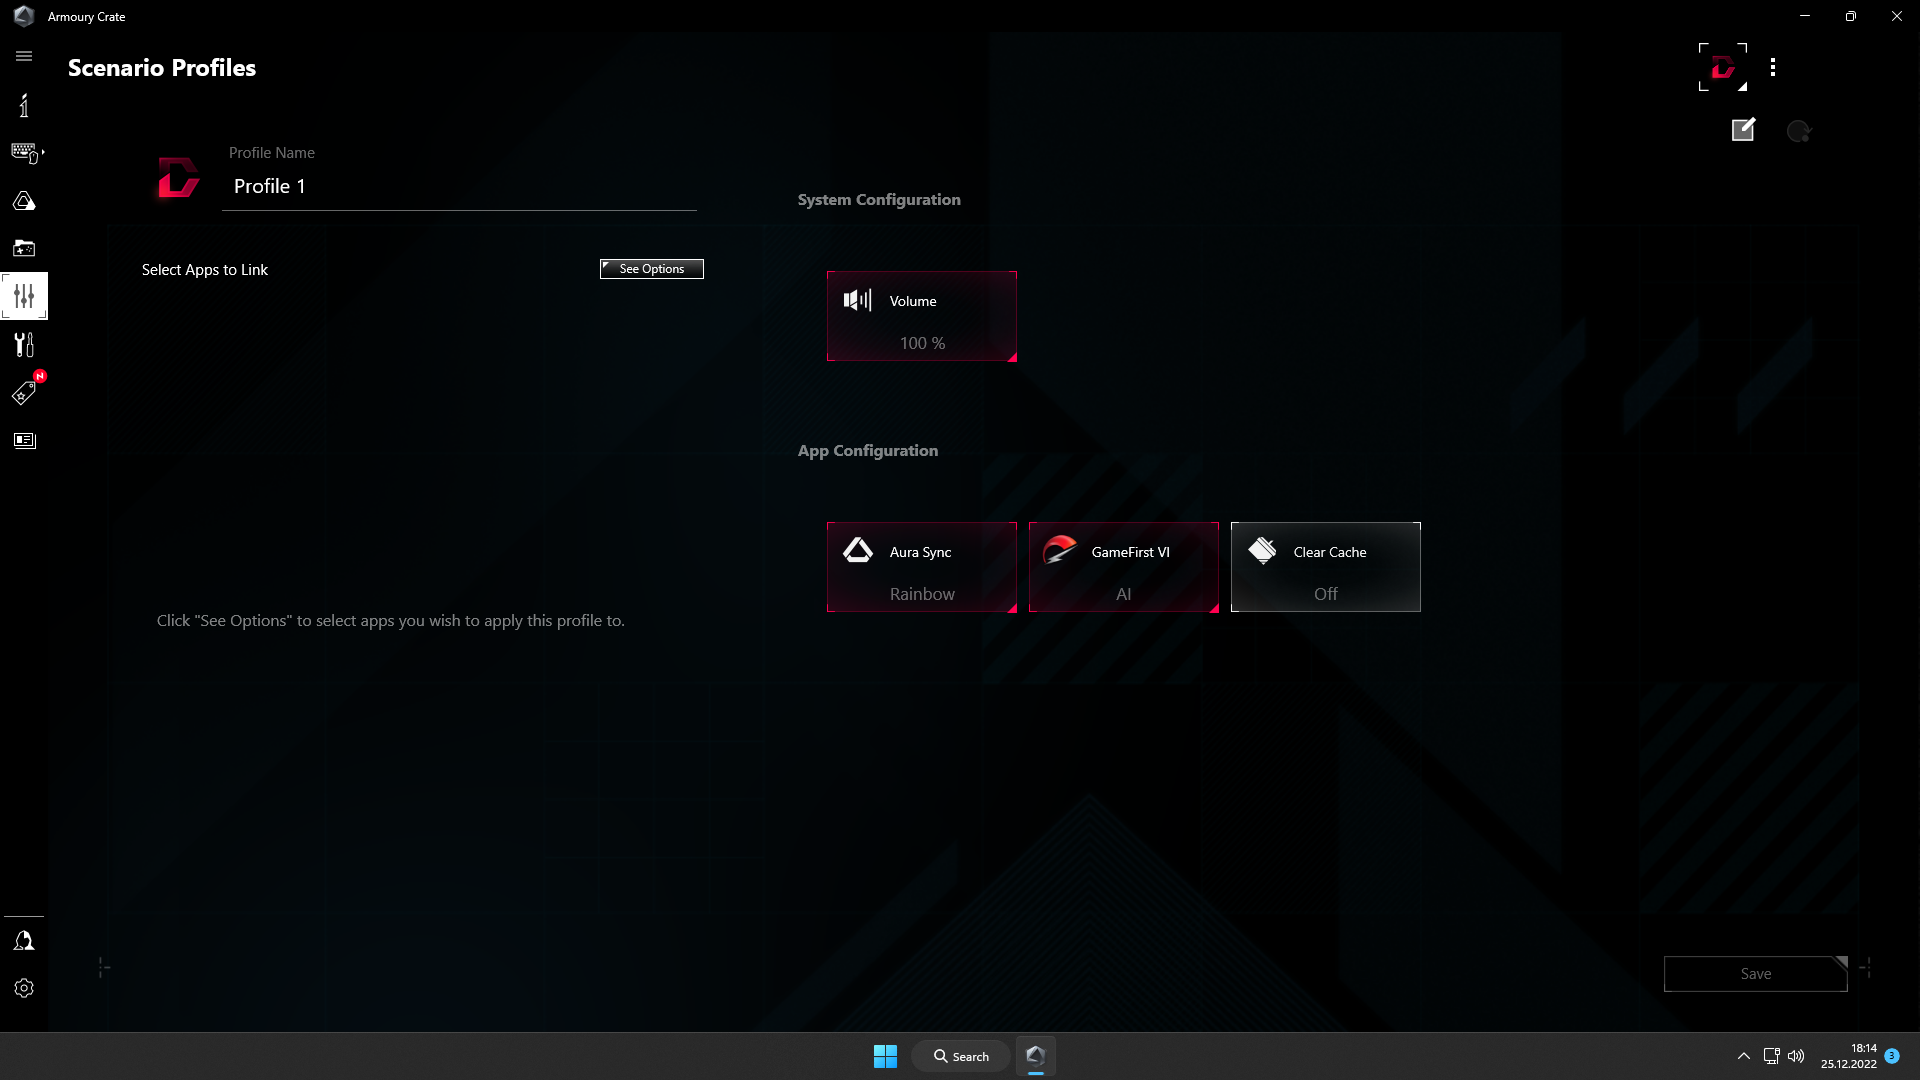Toggle Clear Cache from Off

(x=1325, y=566)
